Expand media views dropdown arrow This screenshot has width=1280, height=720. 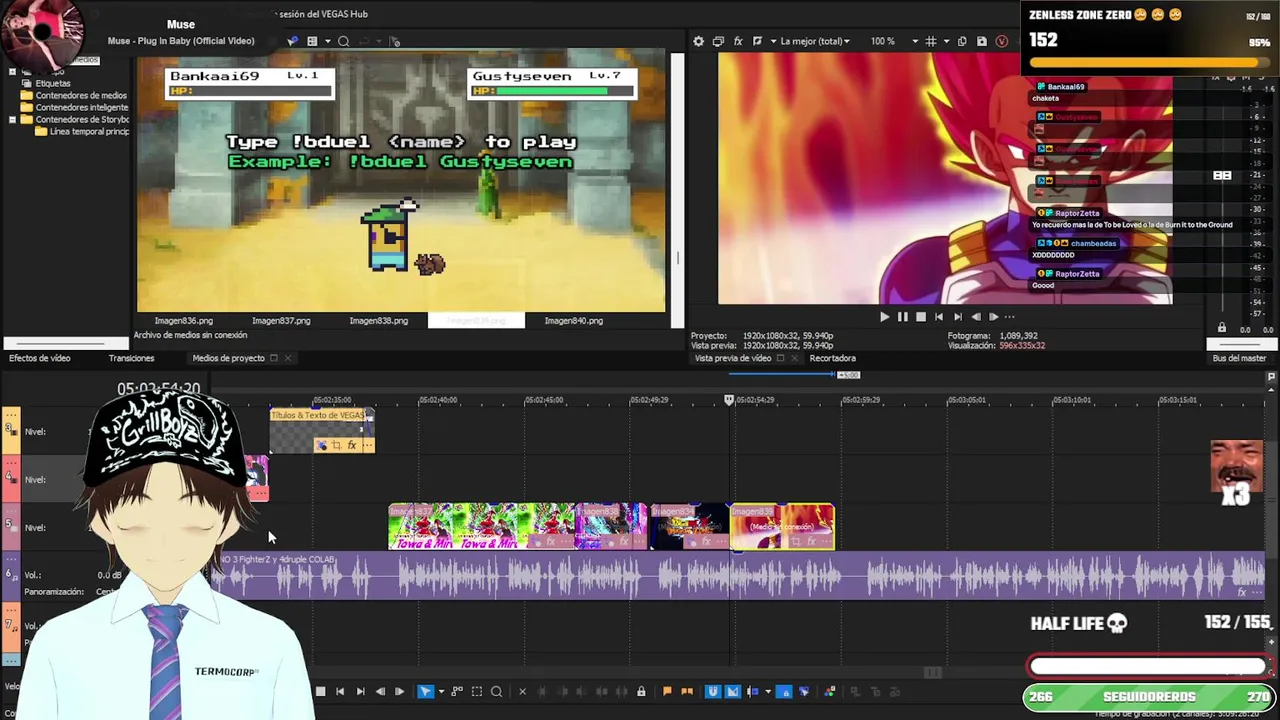[326, 41]
